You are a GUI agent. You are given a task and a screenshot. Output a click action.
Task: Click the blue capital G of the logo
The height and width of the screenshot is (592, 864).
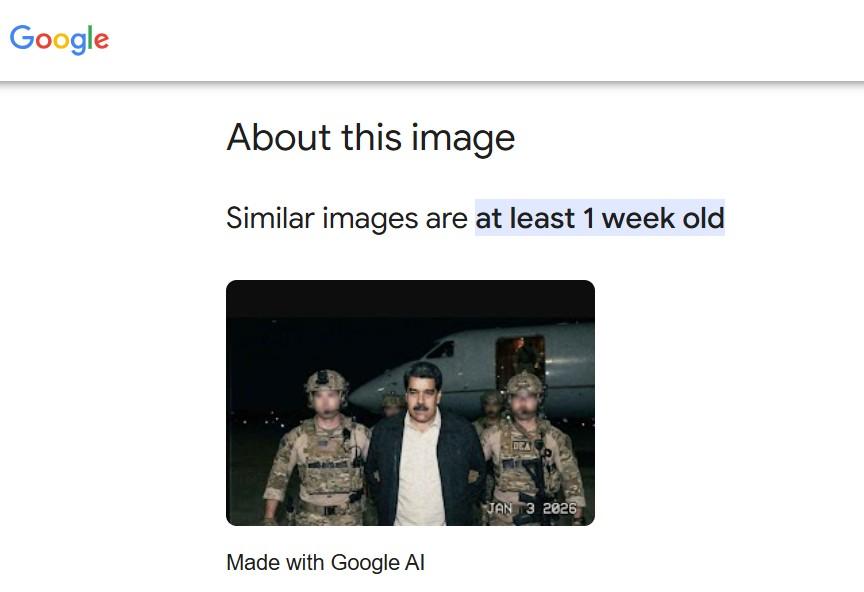click(x=21, y=38)
